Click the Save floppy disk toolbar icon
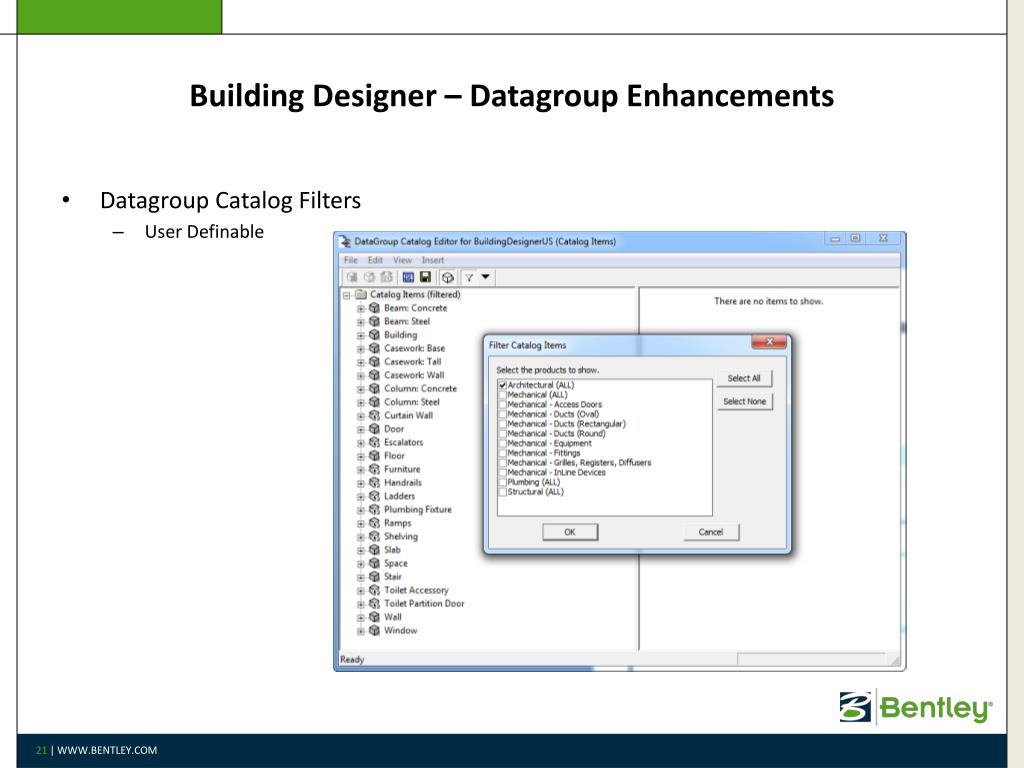Viewport: 1024px width, 768px height. point(425,278)
